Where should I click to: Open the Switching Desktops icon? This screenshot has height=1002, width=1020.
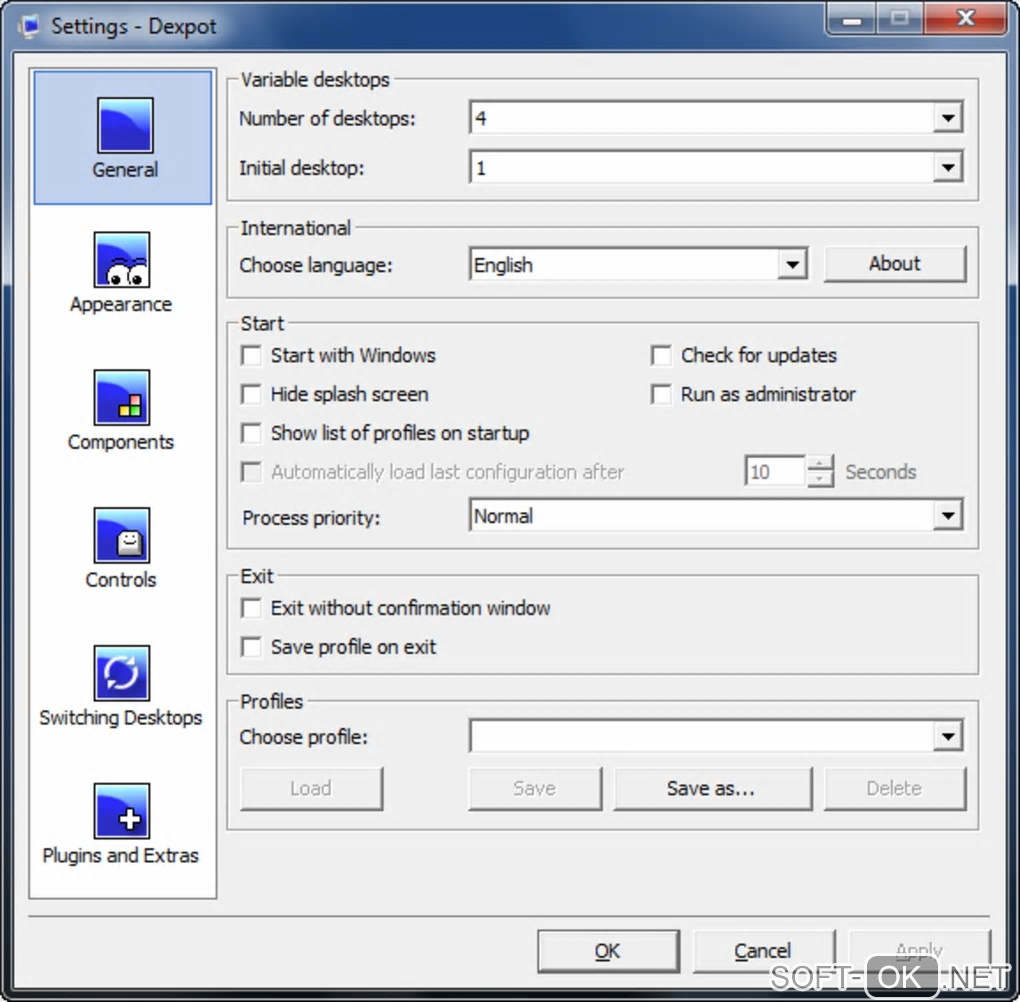pyautogui.click(x=122, y=673)
